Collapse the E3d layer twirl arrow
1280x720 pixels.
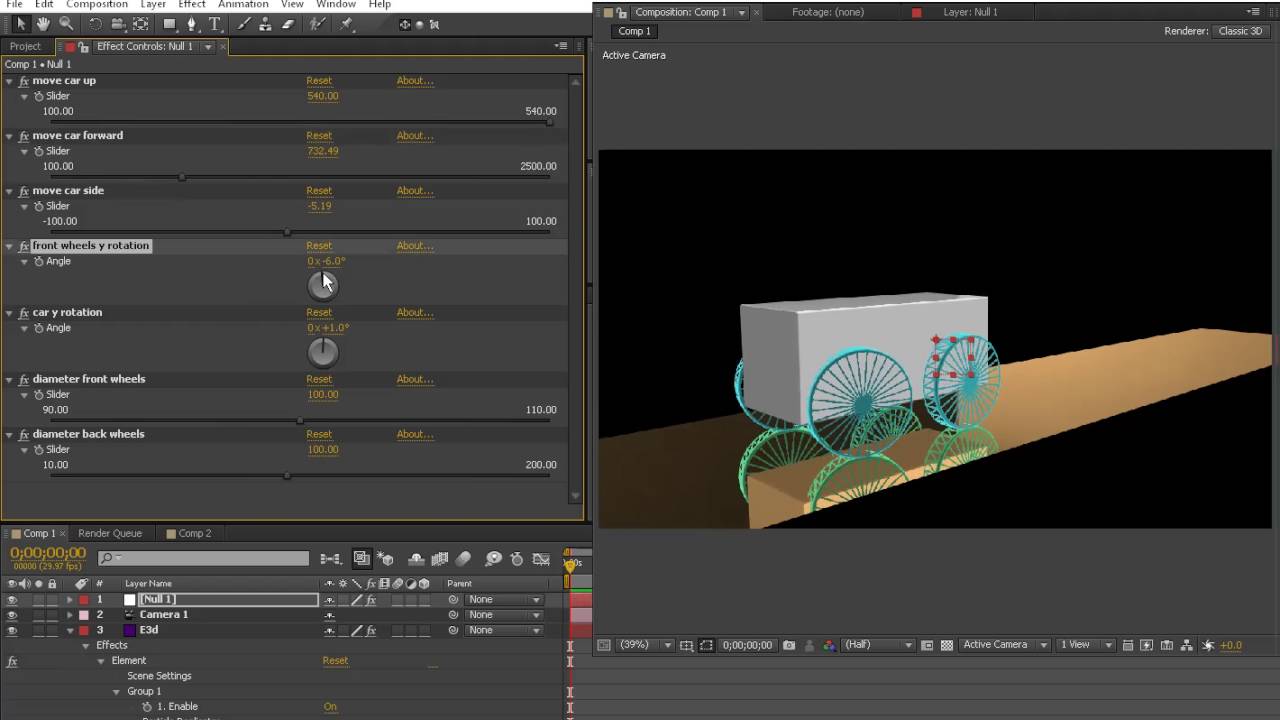tap(70, 631)
